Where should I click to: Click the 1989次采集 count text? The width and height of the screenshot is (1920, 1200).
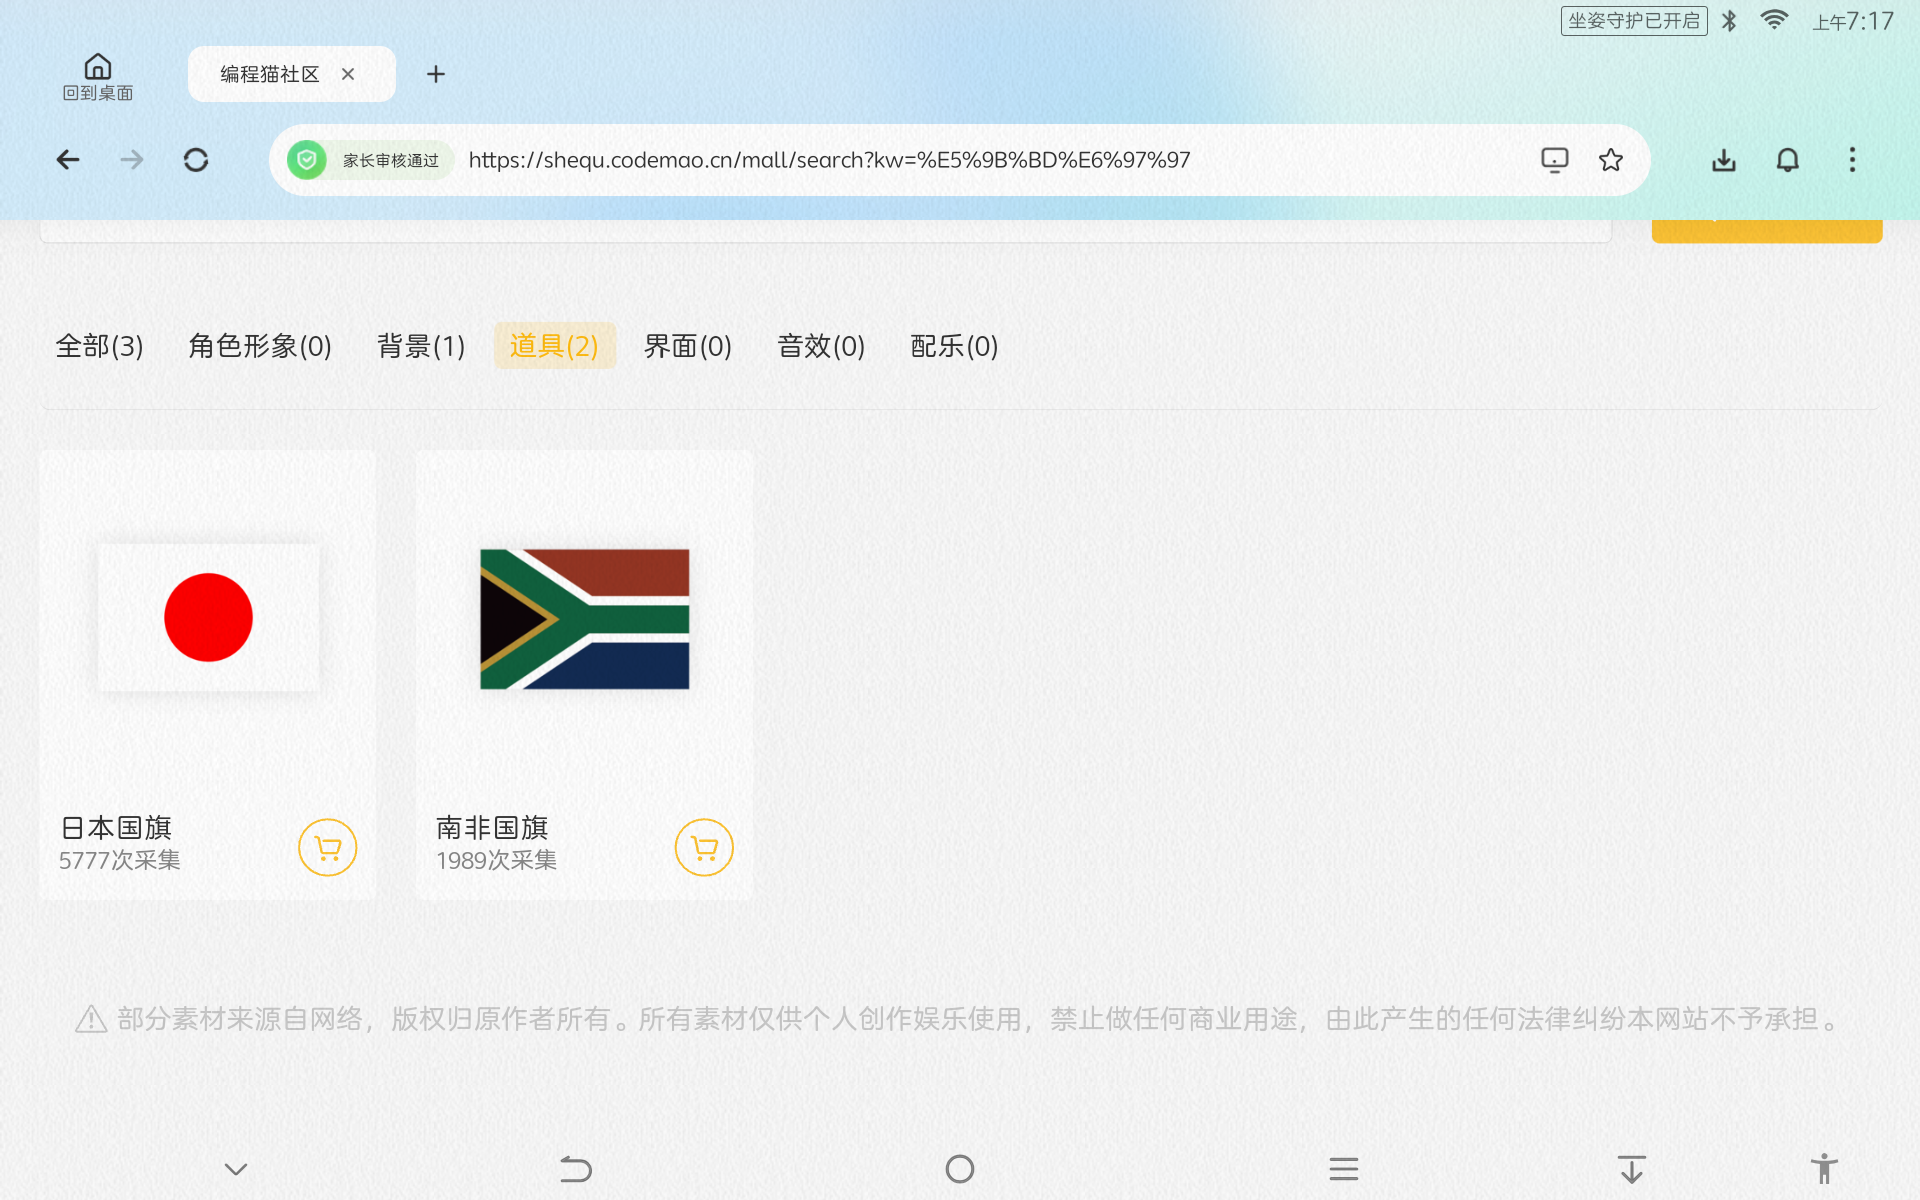click(496, 860)
